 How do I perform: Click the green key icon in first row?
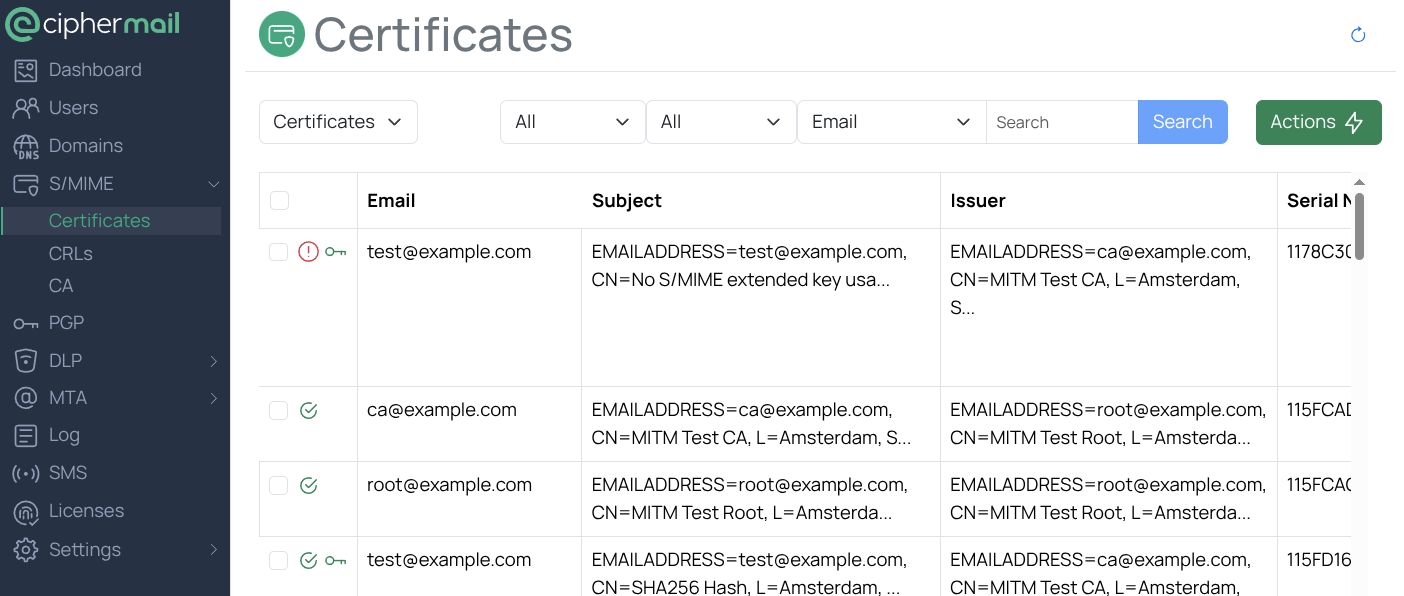point(336,252)
